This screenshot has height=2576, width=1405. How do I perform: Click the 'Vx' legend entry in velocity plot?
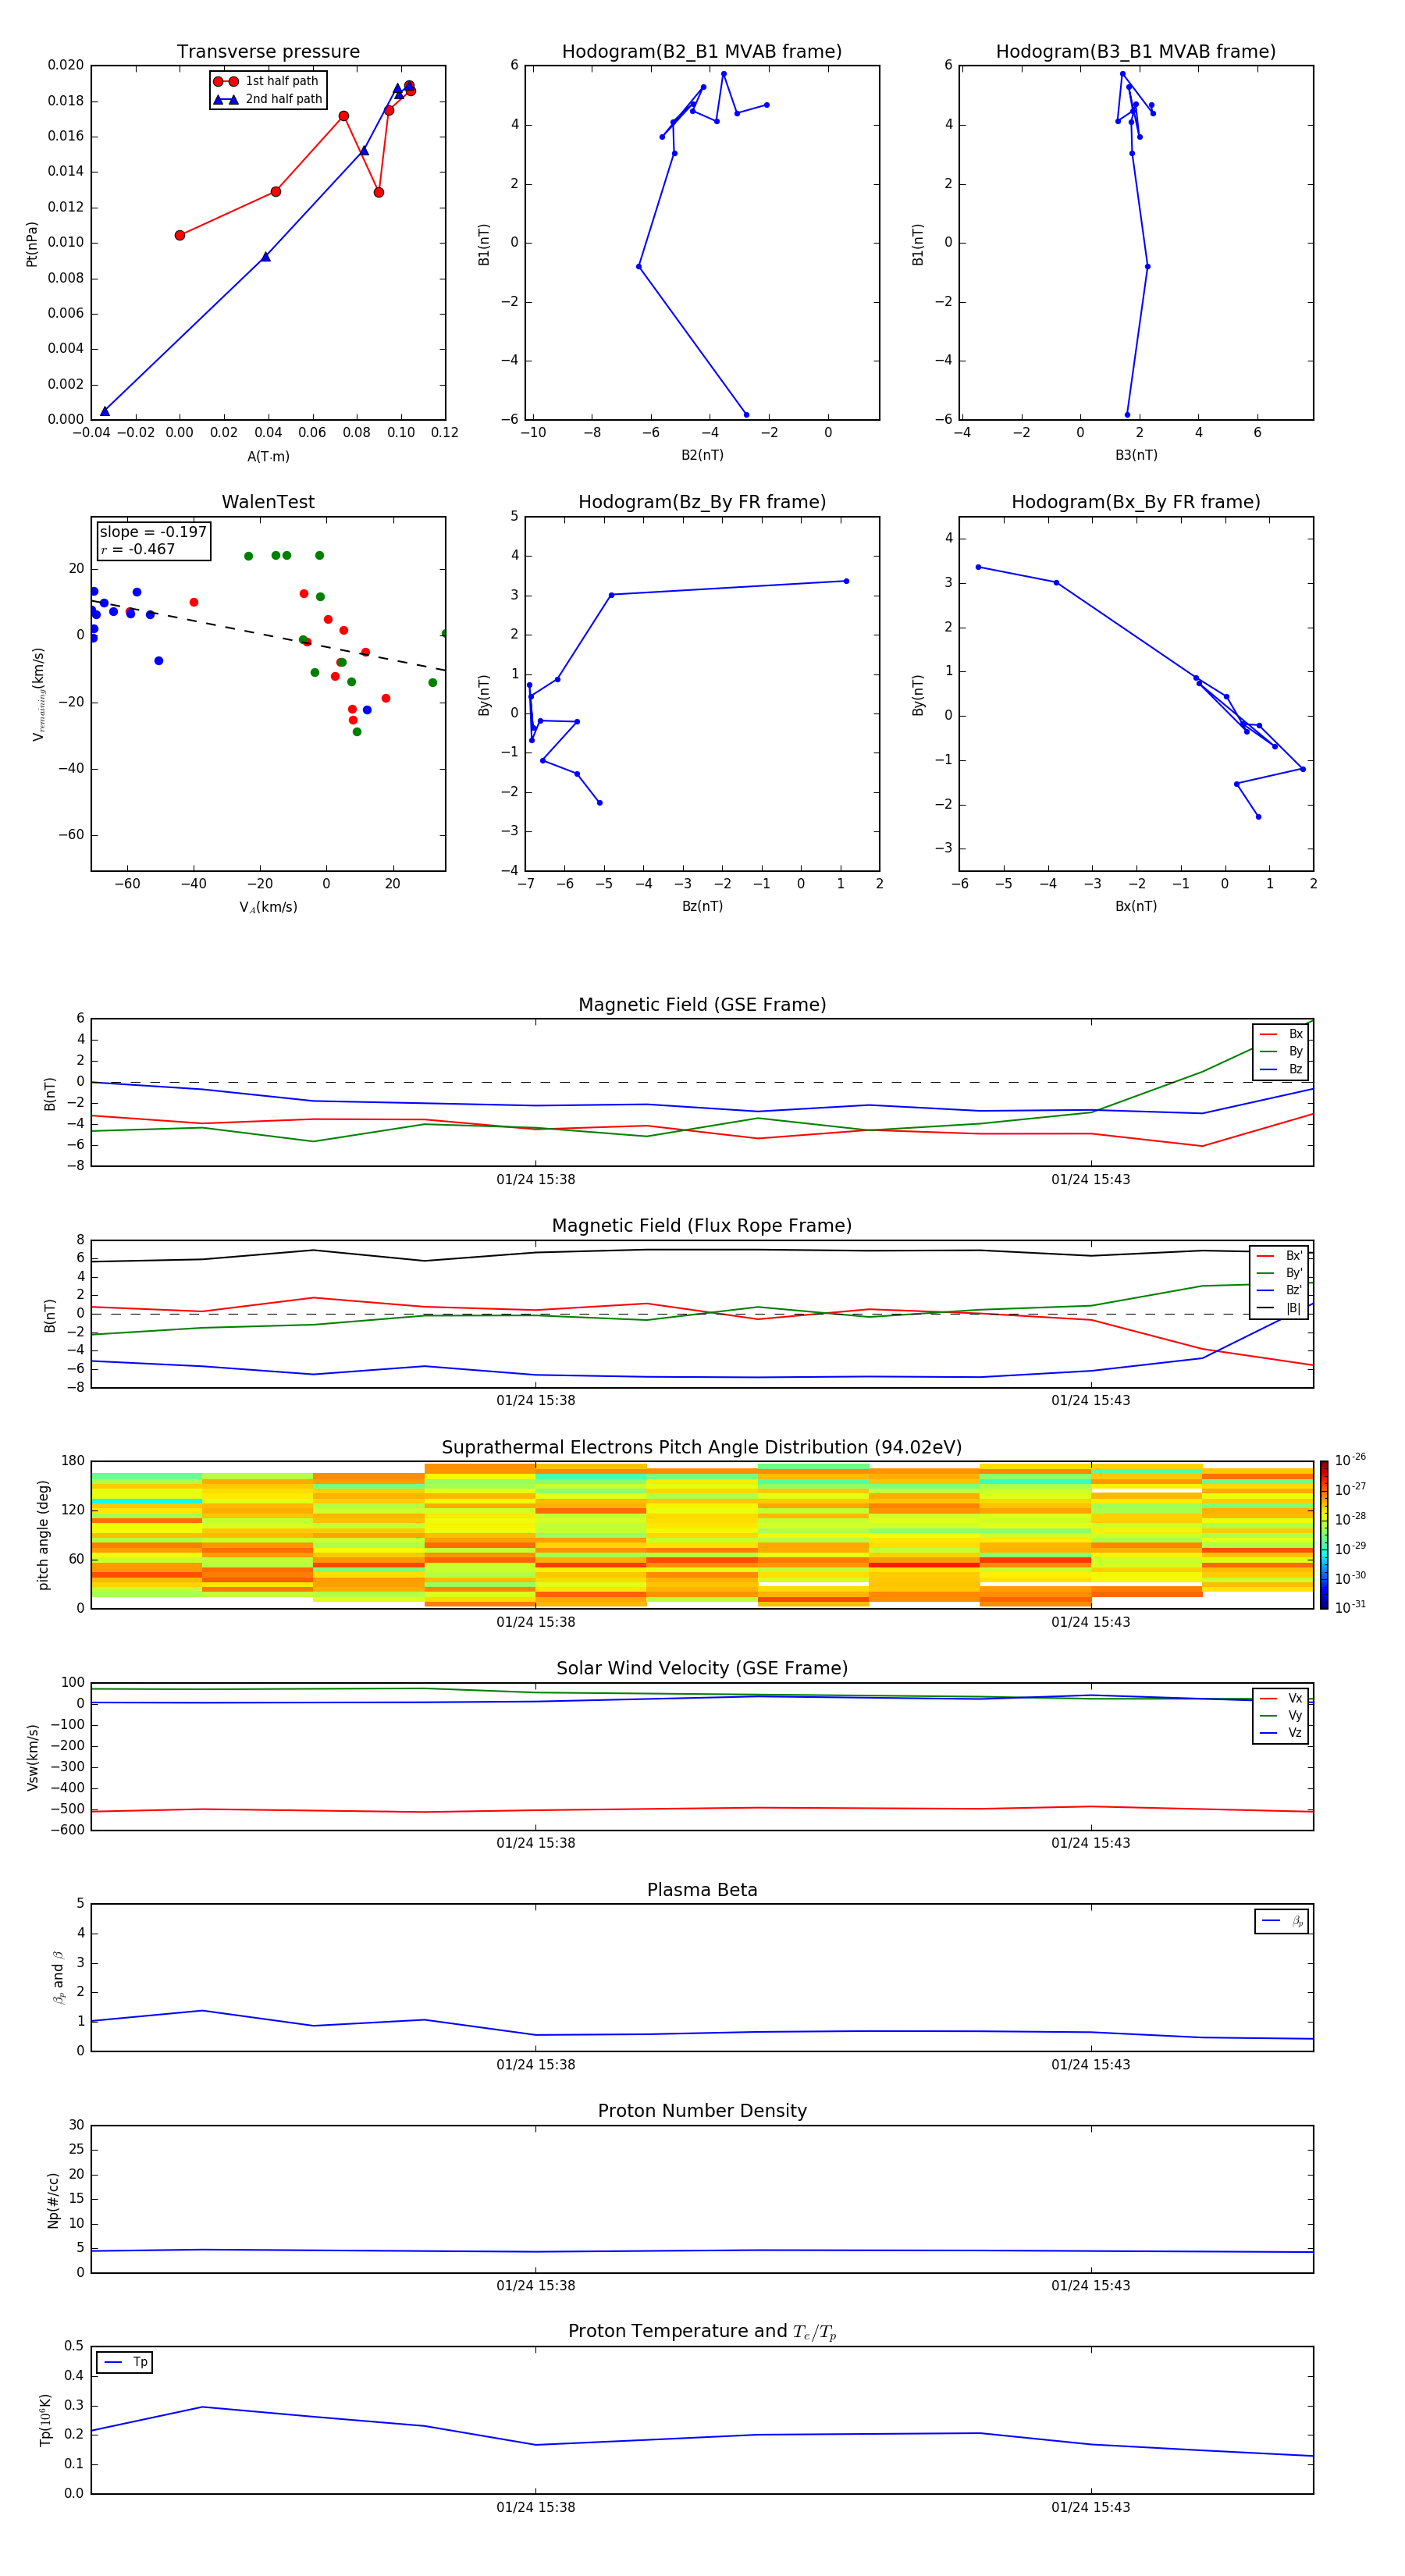tap(1281, 1698)
